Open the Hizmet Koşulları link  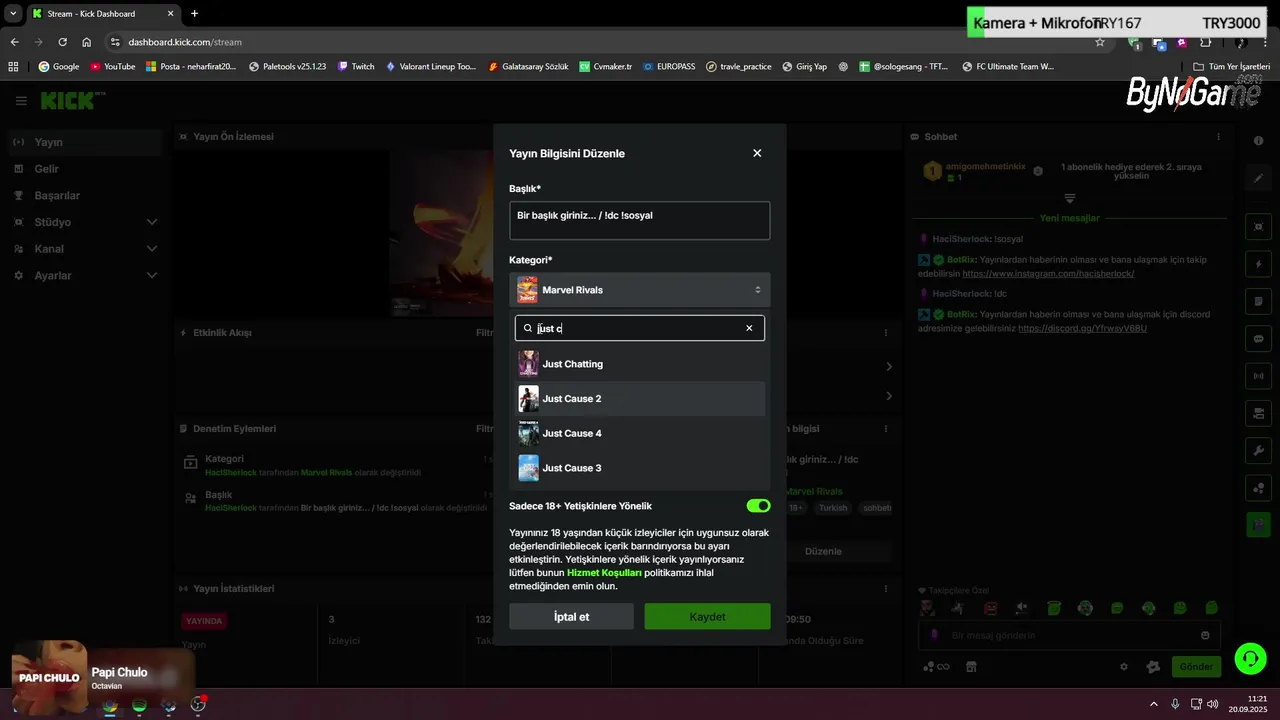604,573
